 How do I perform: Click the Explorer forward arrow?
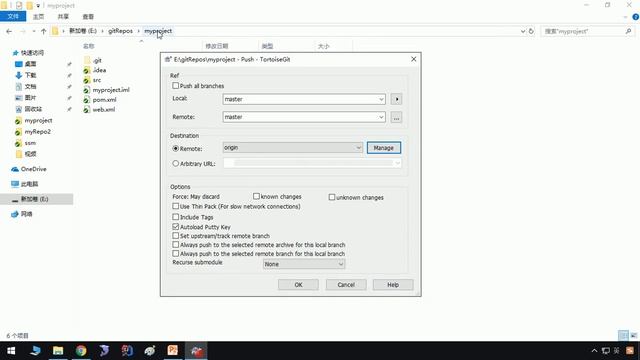(23, 31)
